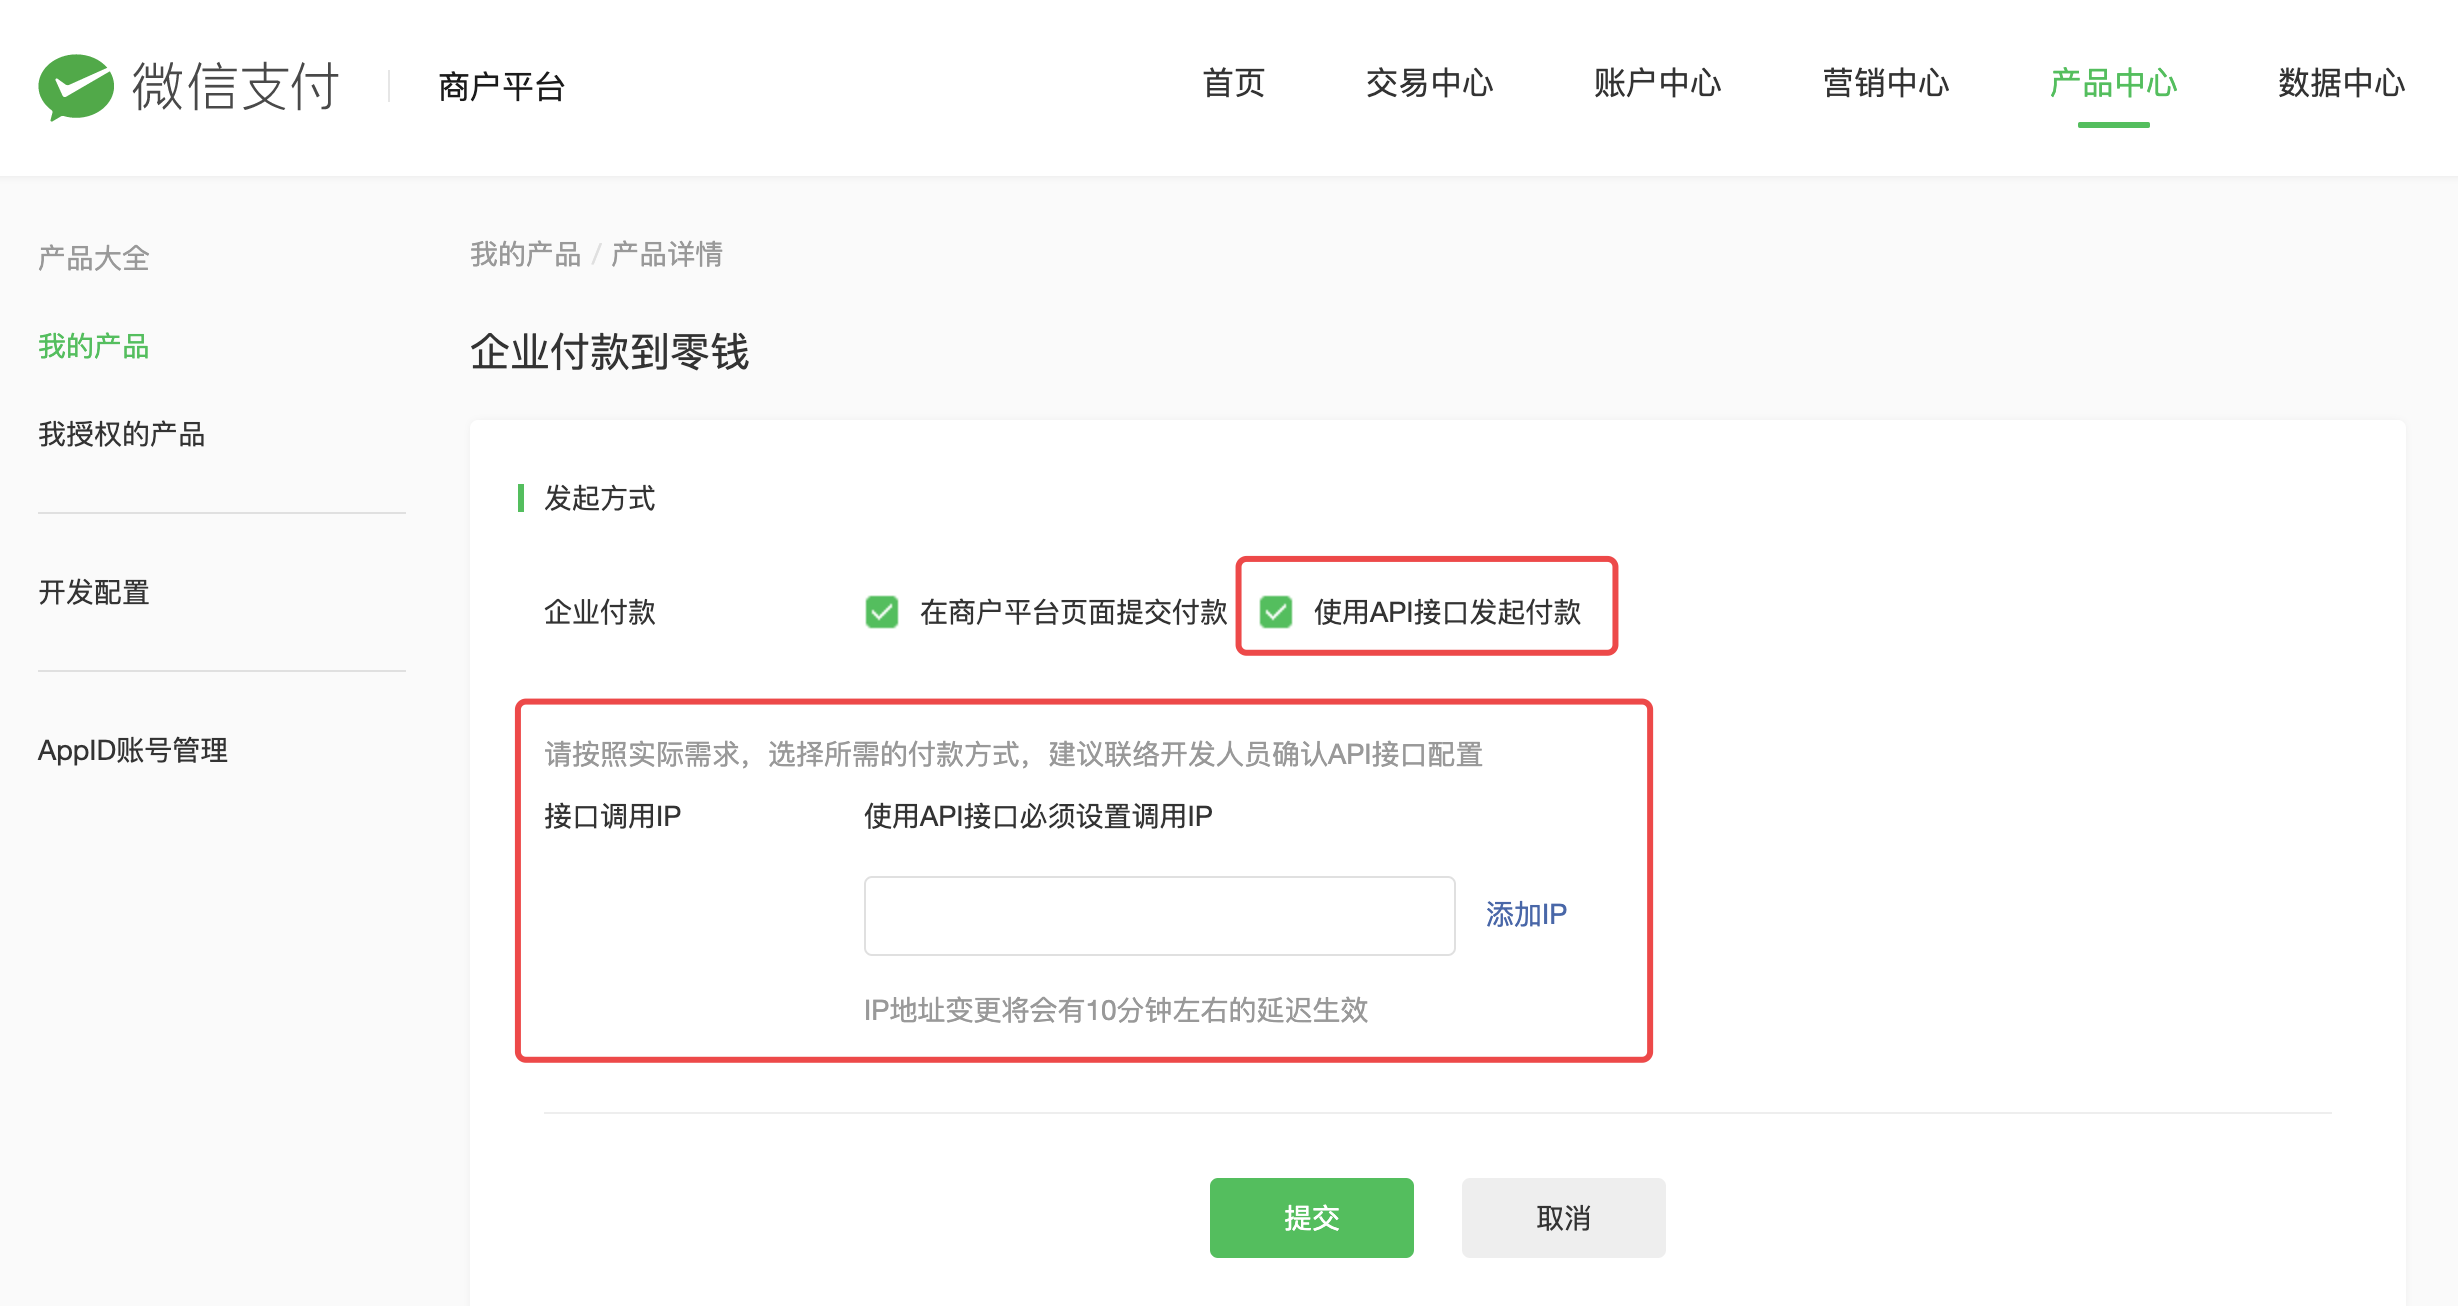Click the WeChat Pay green logo icon

75,86
